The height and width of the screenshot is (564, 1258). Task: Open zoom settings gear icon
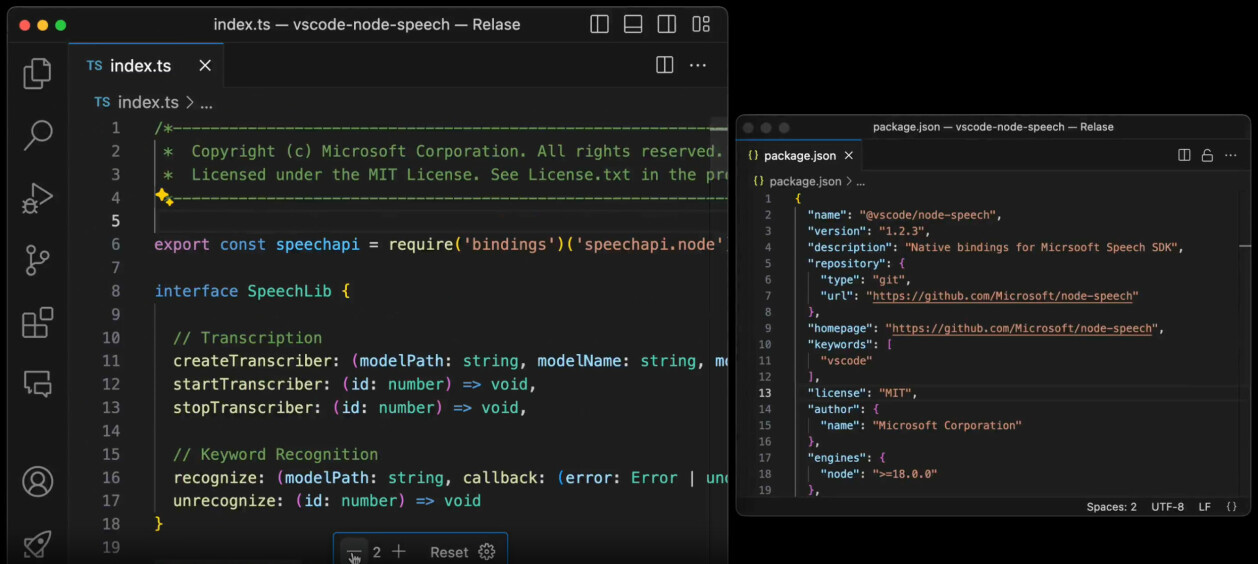487,552
